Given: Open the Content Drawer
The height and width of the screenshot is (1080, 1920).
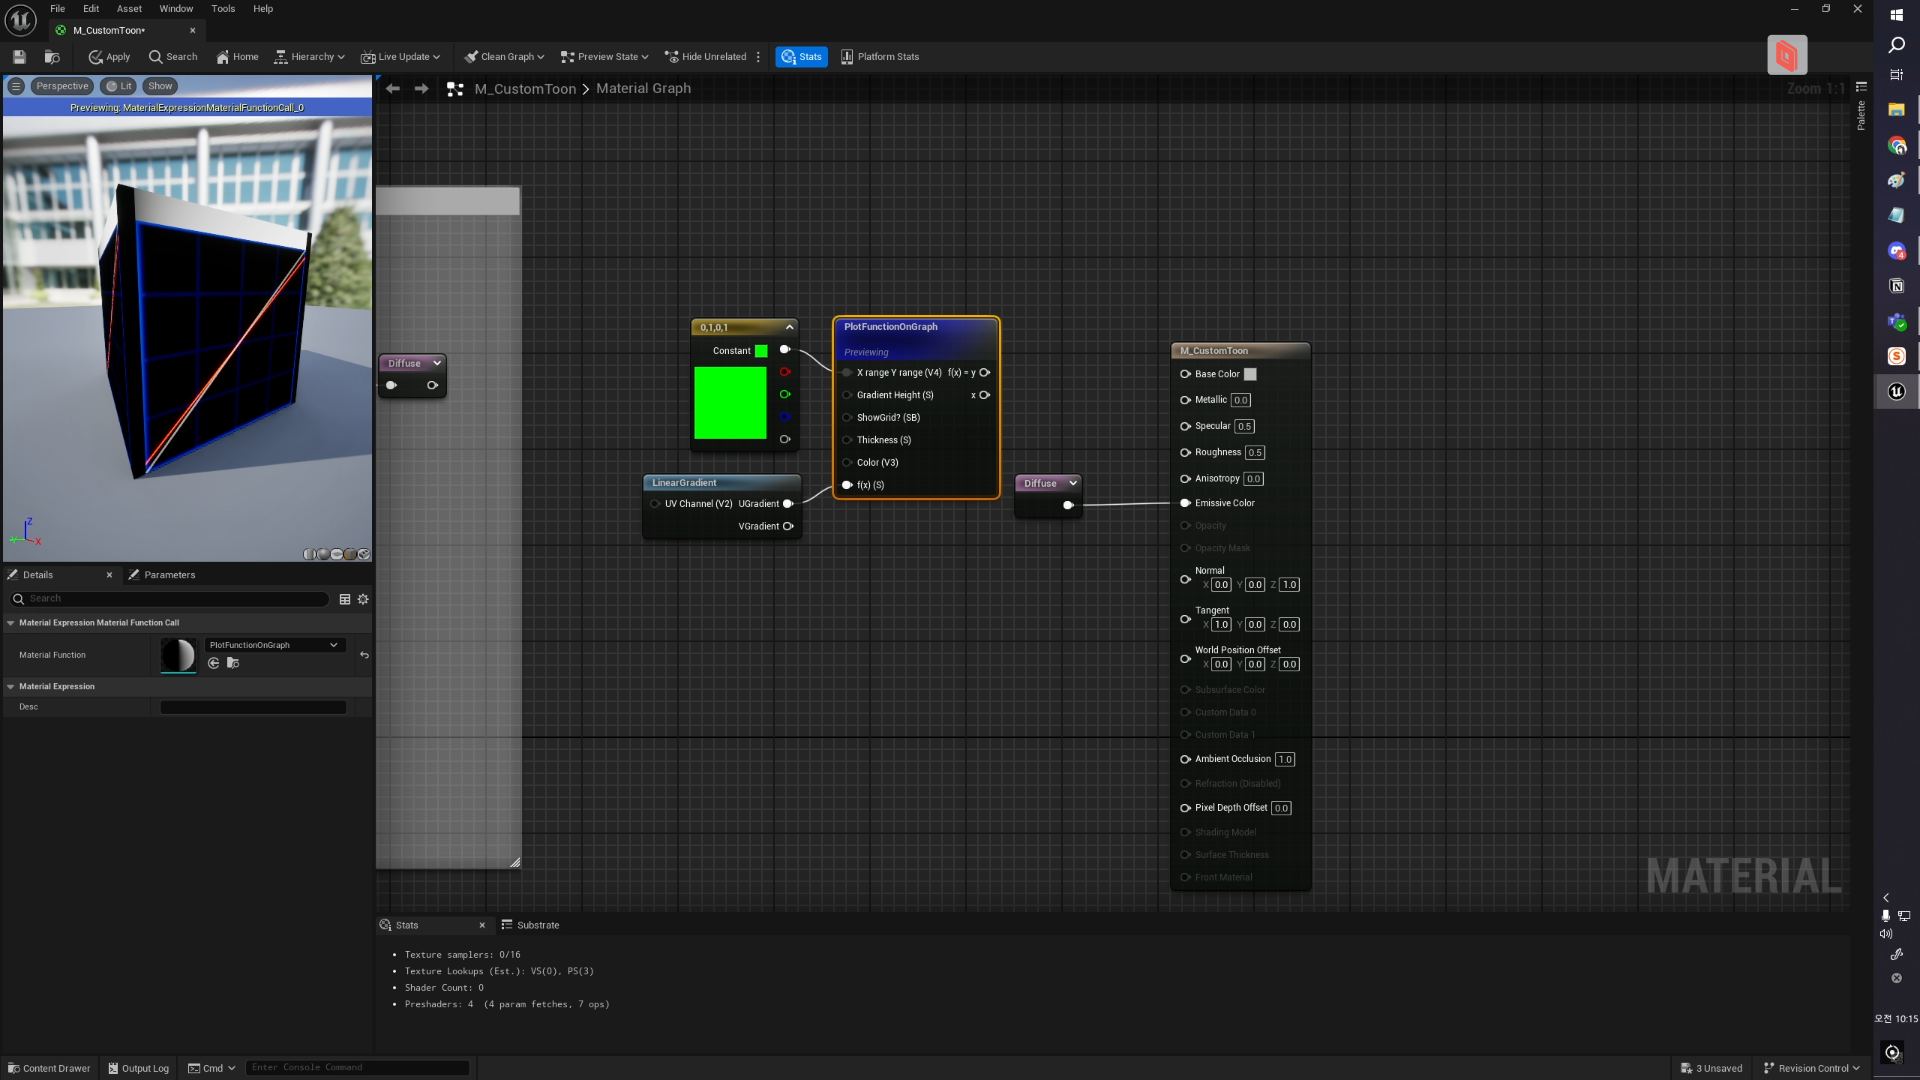Looking at the screenshot, I should [x=49, y=1068].
